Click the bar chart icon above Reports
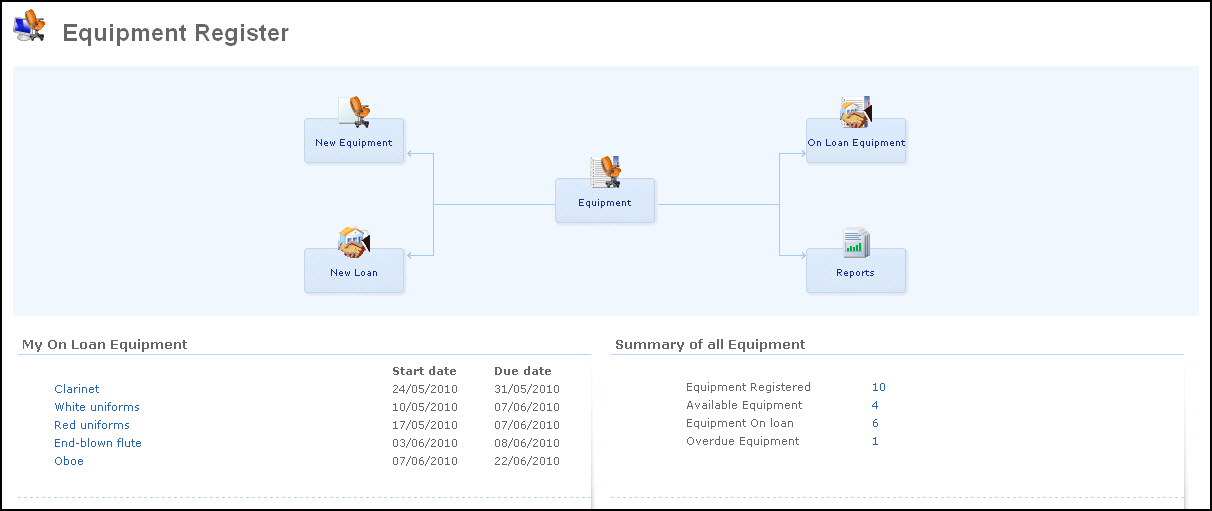 pos(856,242)
